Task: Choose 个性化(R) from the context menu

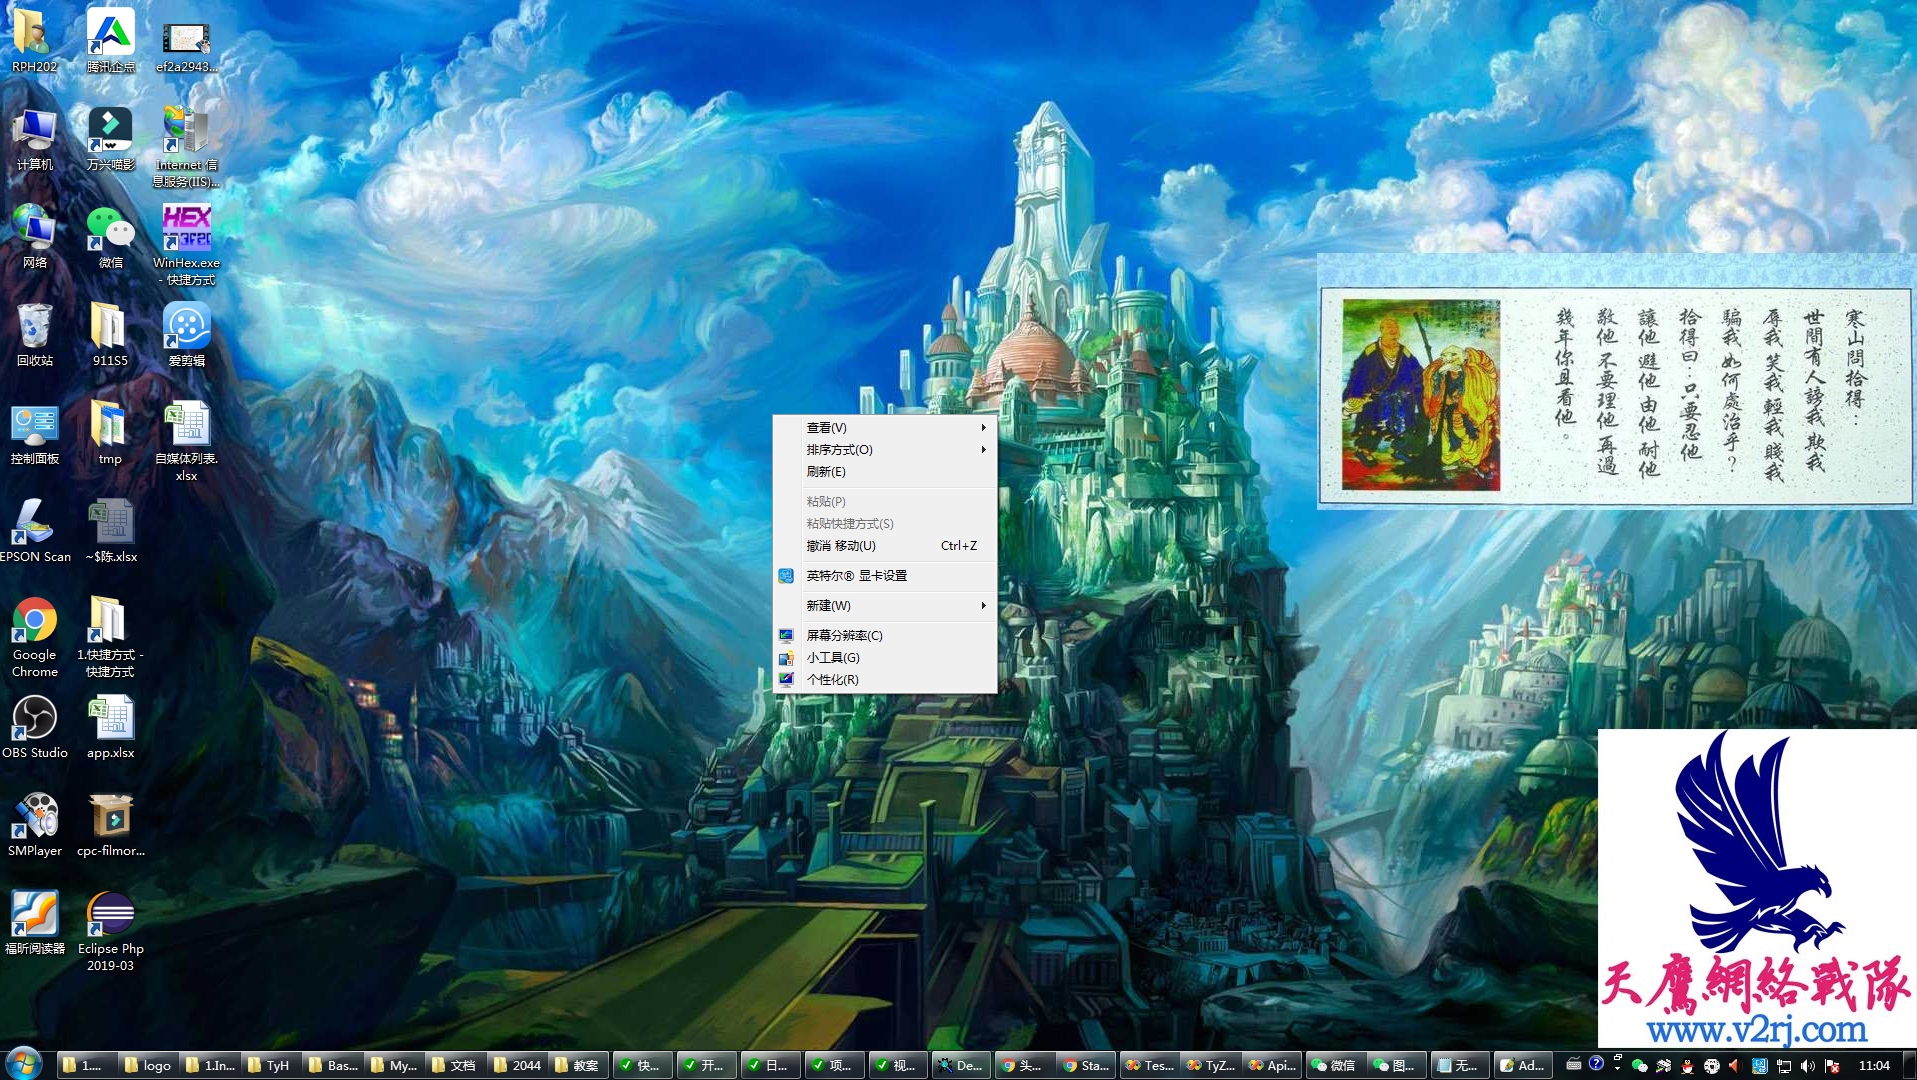Action: click(832, 680)
